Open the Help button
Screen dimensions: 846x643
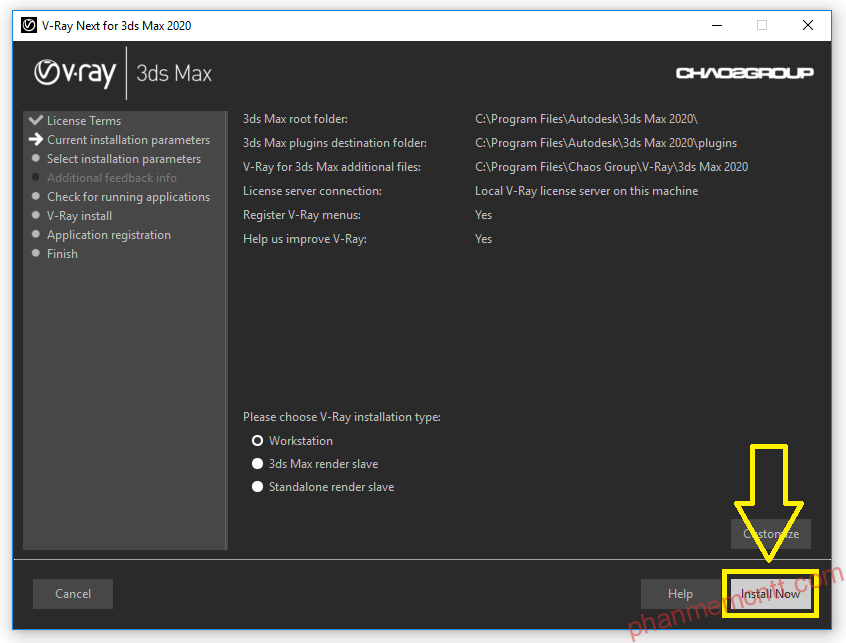(x=680, y=594)
